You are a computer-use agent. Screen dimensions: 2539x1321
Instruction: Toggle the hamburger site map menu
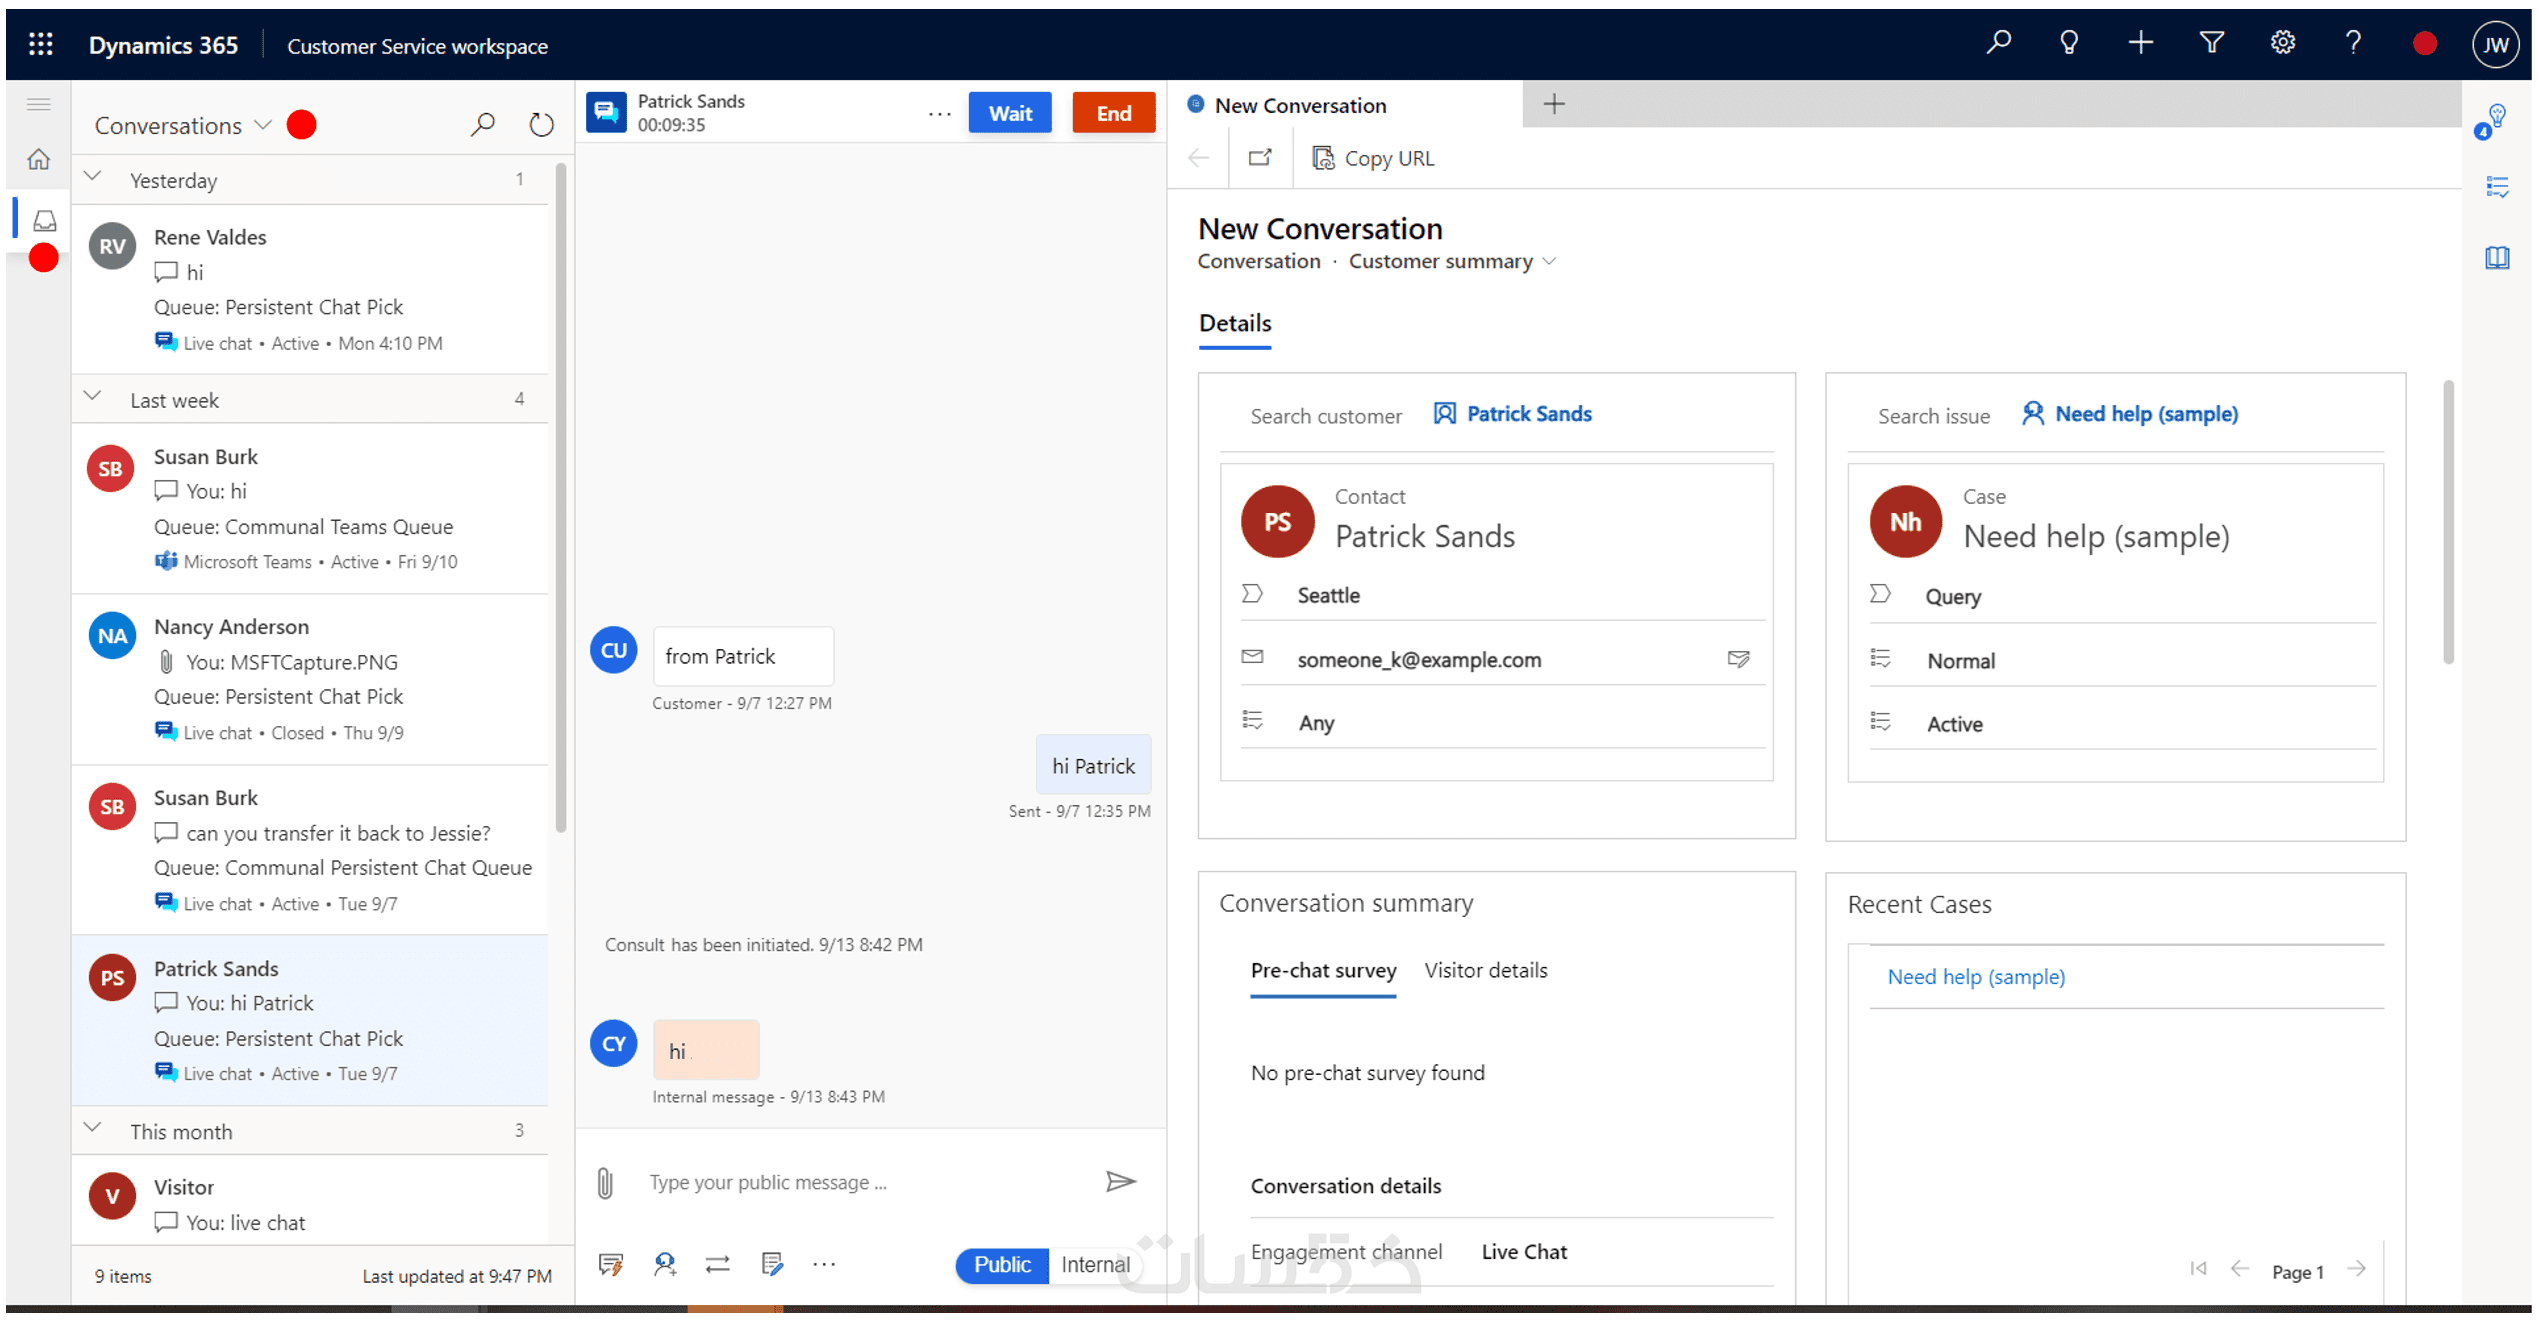pyautogui.click(x=39, y=104)
